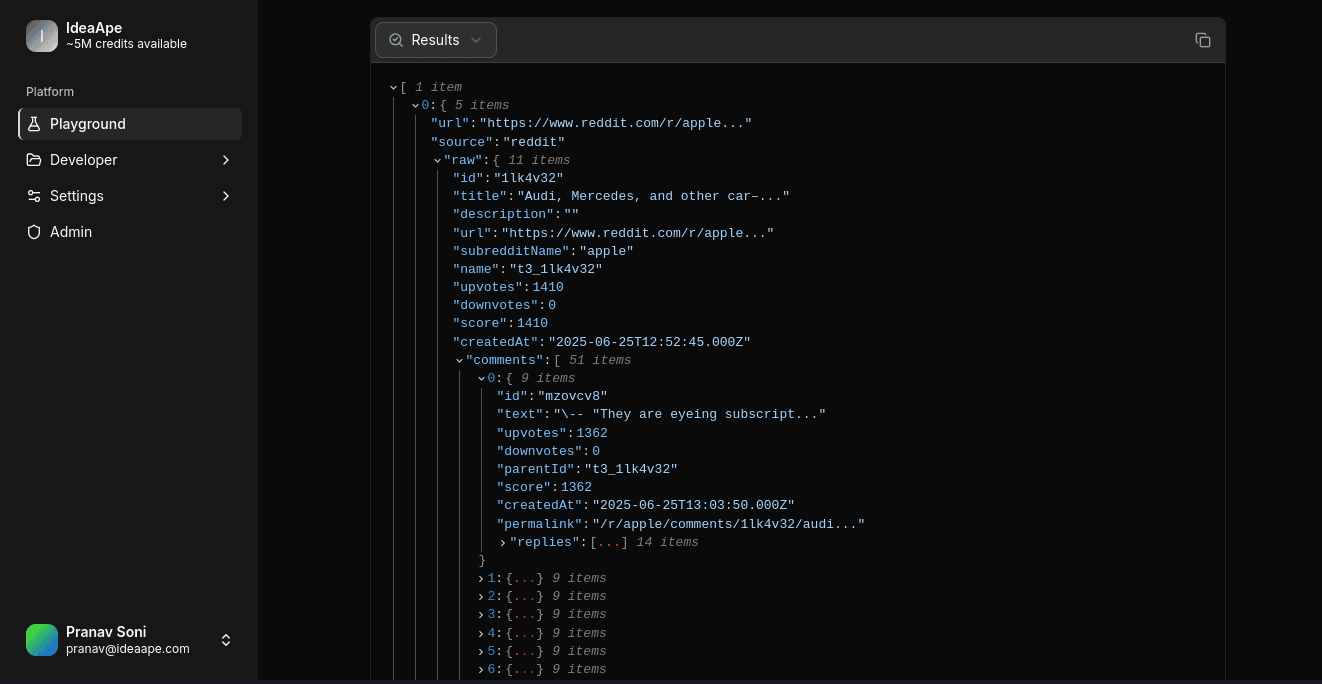Open the user account switcher chevrons
This screenshot has width=1322, height=684.
[x=226, y=640]
